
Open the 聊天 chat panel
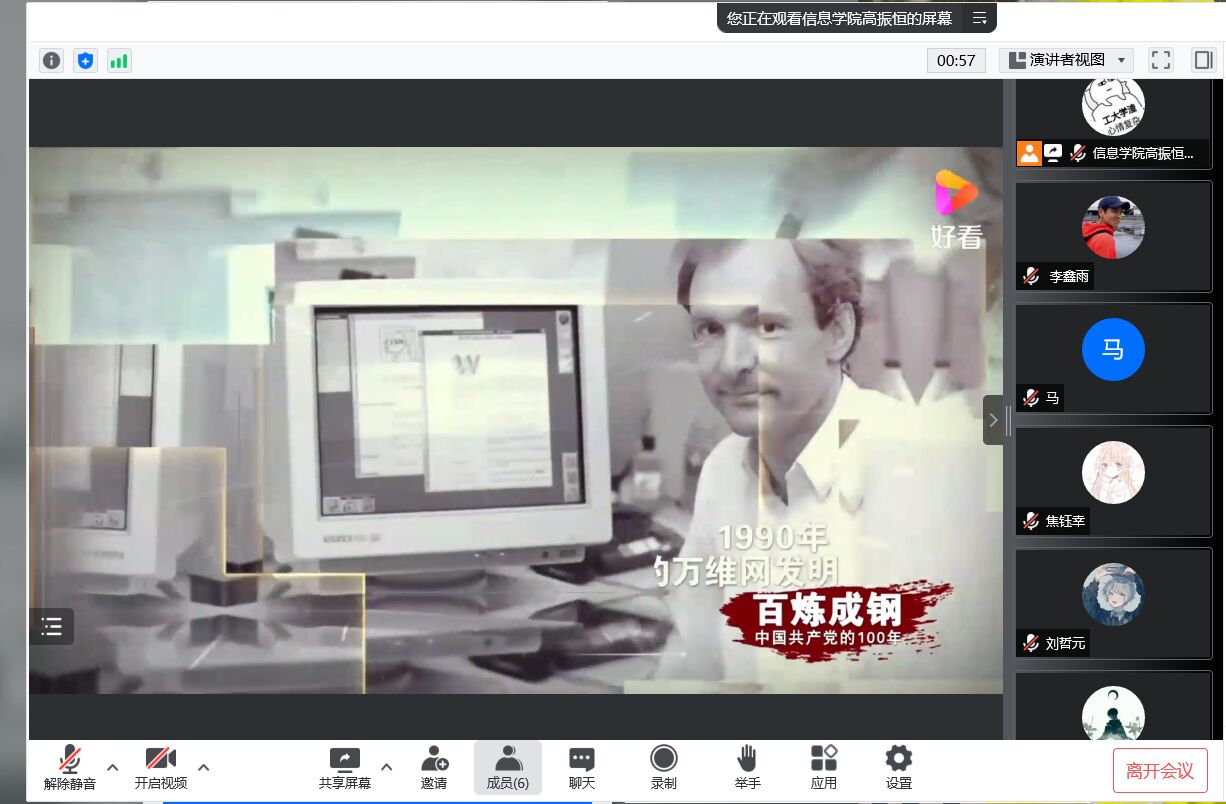tap(582, 768)
